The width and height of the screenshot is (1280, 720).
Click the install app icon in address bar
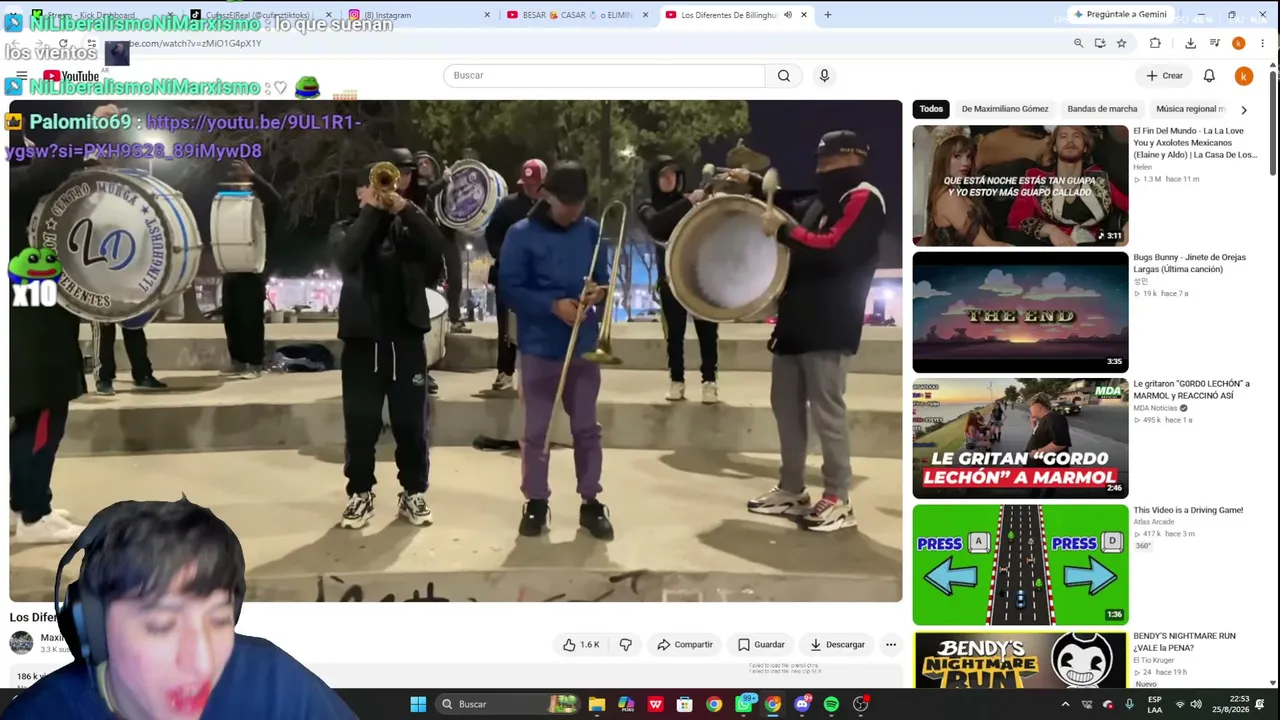(1100, 43)
